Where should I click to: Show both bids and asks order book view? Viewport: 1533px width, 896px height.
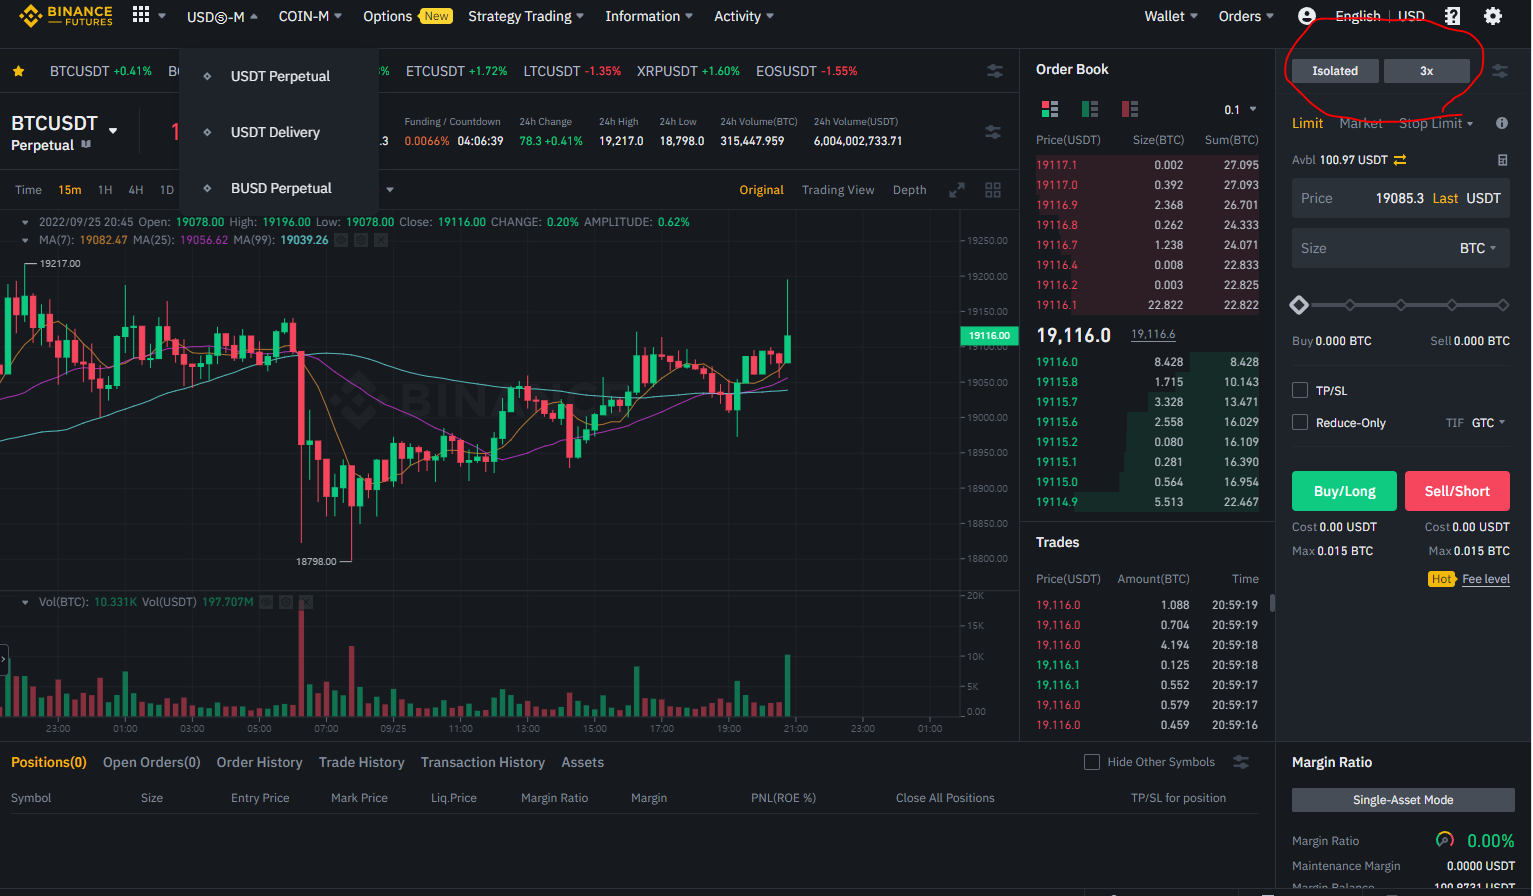(1050, 109)
